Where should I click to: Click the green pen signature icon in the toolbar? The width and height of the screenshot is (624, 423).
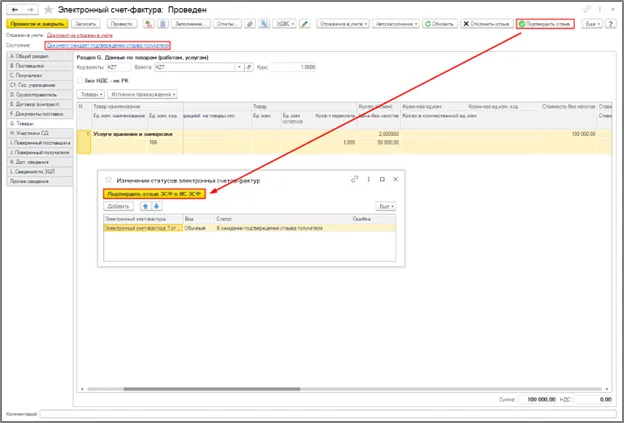click(x=304, y=24)
